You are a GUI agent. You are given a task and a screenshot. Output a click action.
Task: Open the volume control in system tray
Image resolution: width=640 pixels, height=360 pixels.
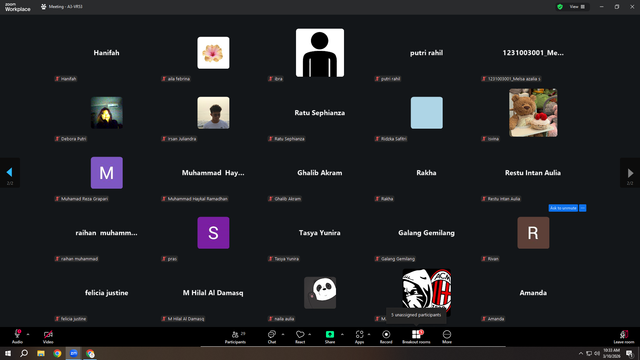tap(597, 353)
